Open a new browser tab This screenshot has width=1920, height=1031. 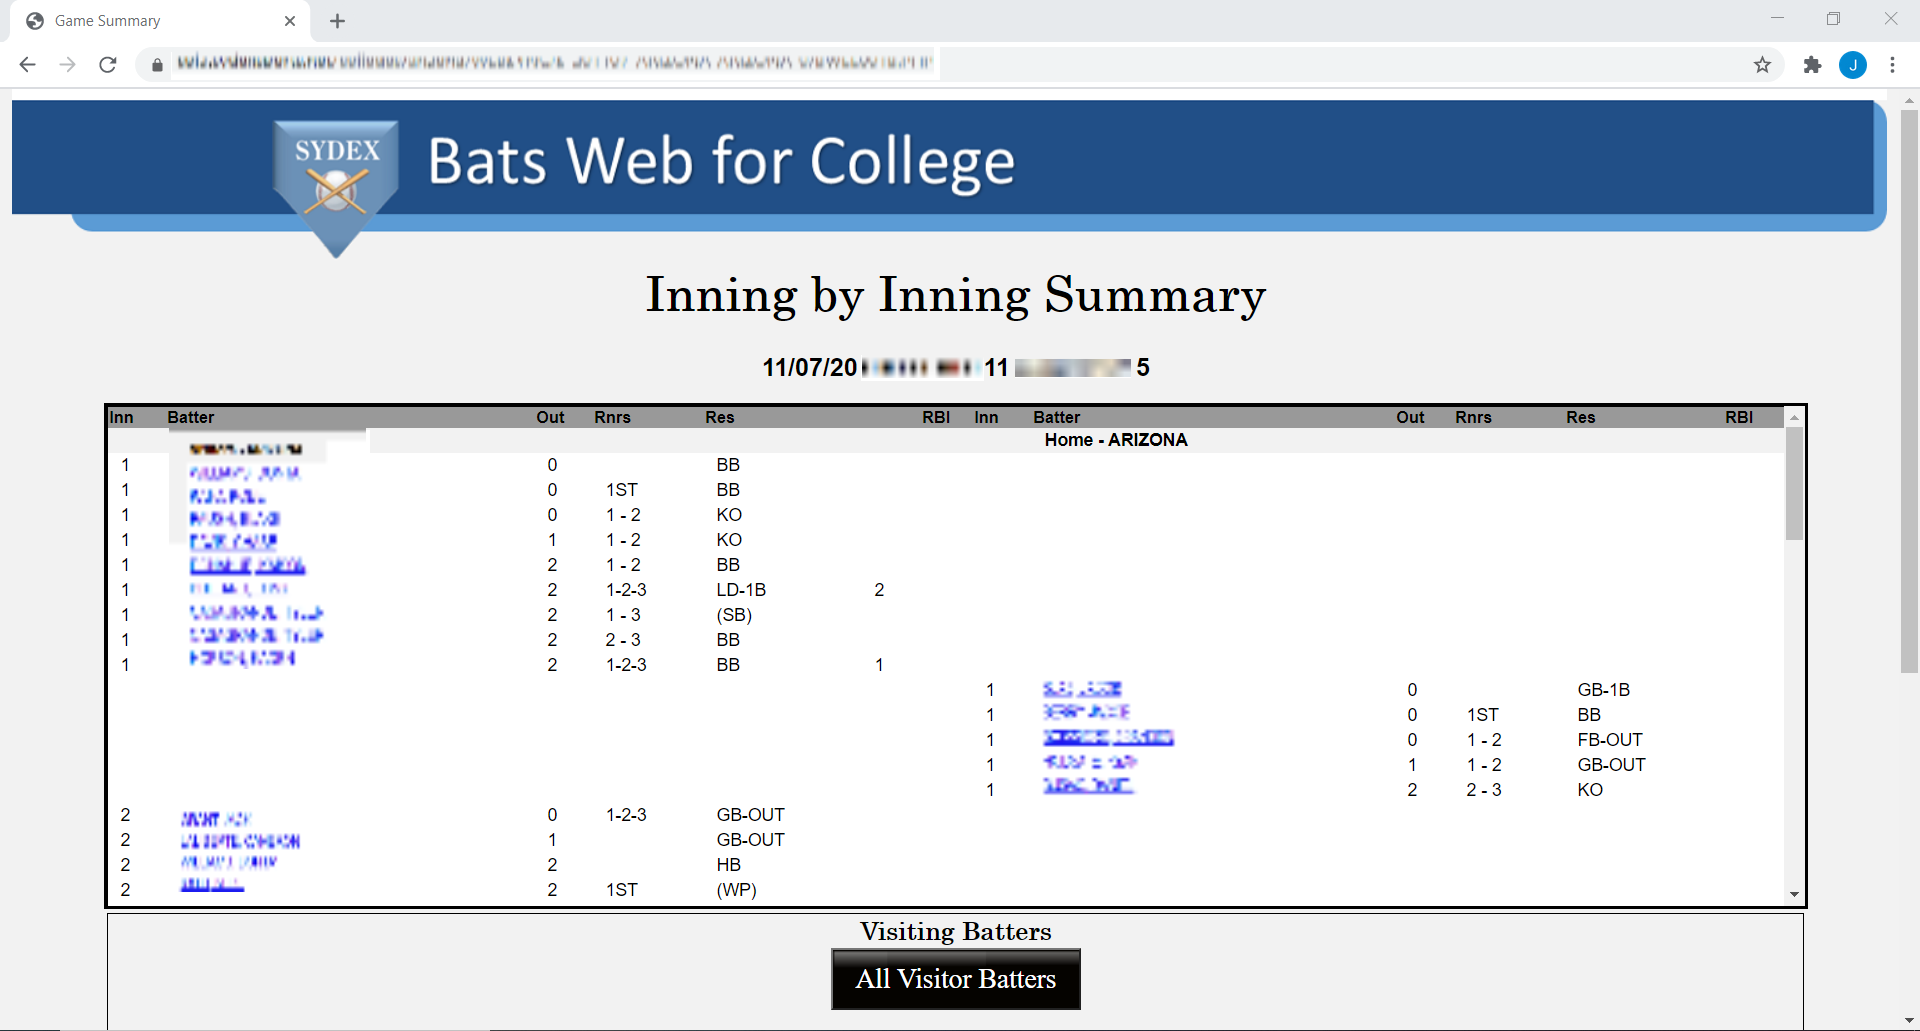pos(337,20)
